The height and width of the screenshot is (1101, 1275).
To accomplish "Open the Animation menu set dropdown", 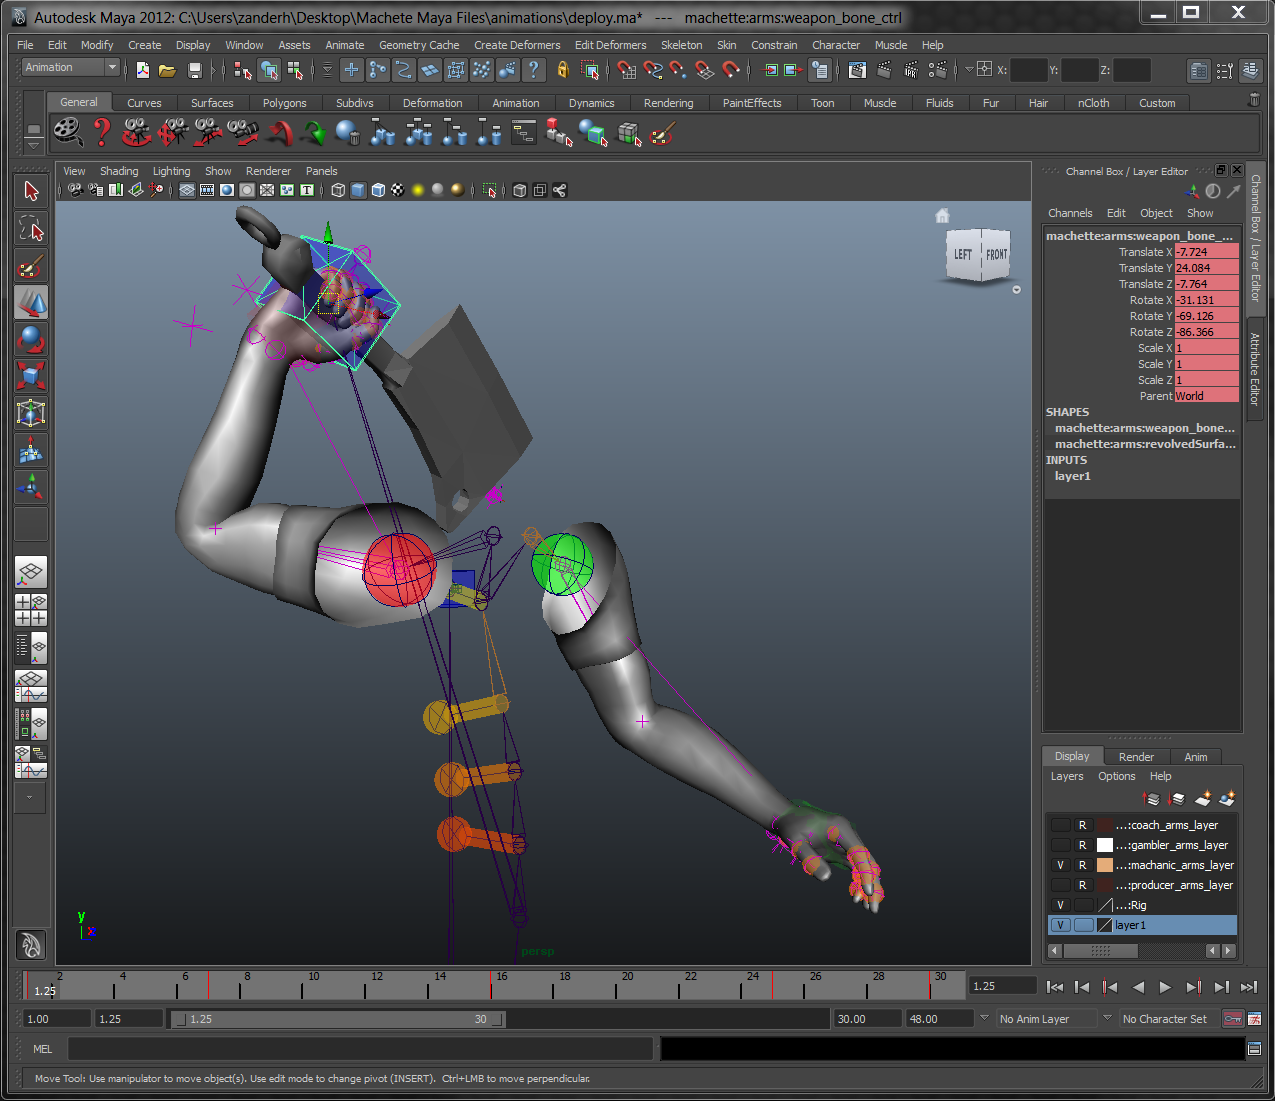I will click(x=111, y=67).
